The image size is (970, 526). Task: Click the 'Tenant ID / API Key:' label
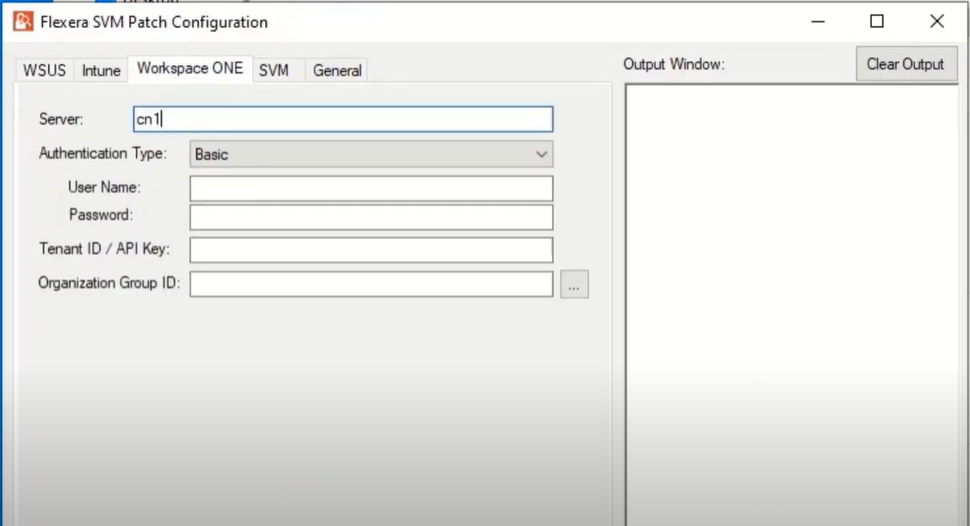point(104,249)
